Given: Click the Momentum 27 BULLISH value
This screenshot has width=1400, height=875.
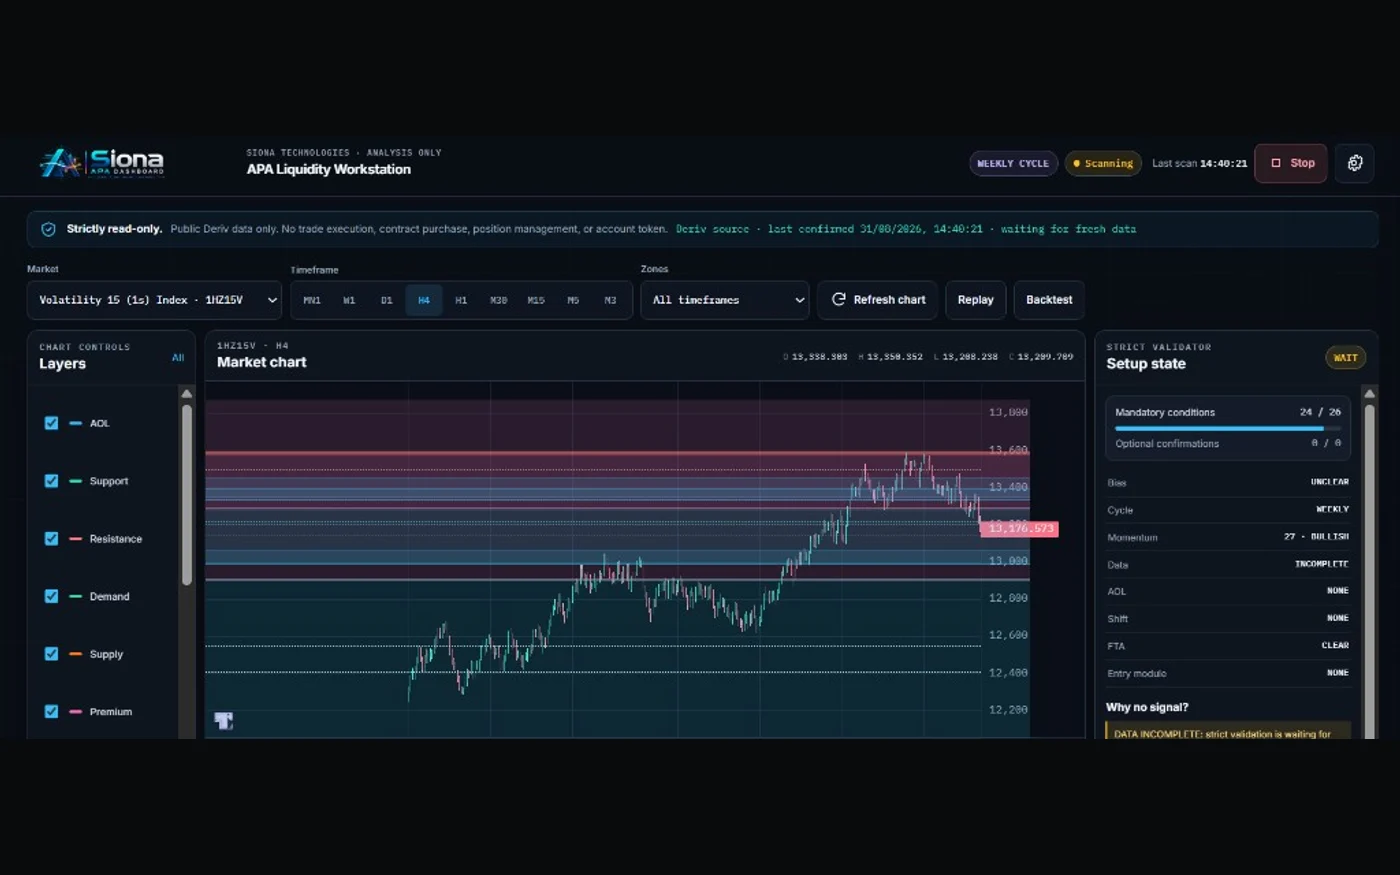Looking at the screenshot, I should point(1316,537).
